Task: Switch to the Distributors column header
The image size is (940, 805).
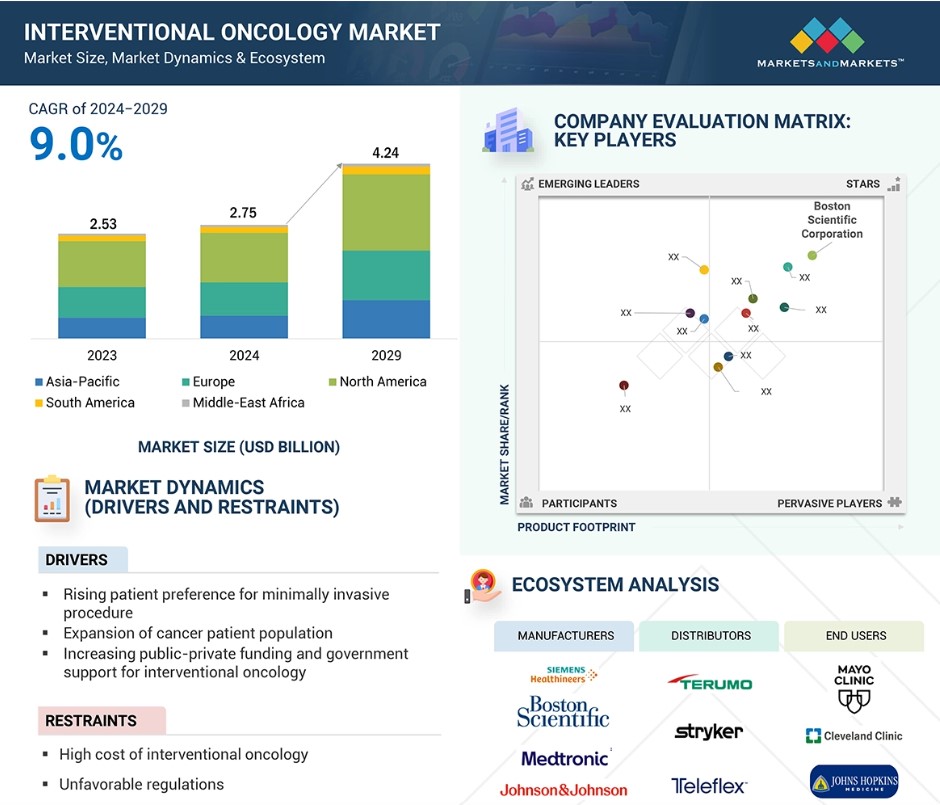Action: pyautogui.click(x=709, y=636)
